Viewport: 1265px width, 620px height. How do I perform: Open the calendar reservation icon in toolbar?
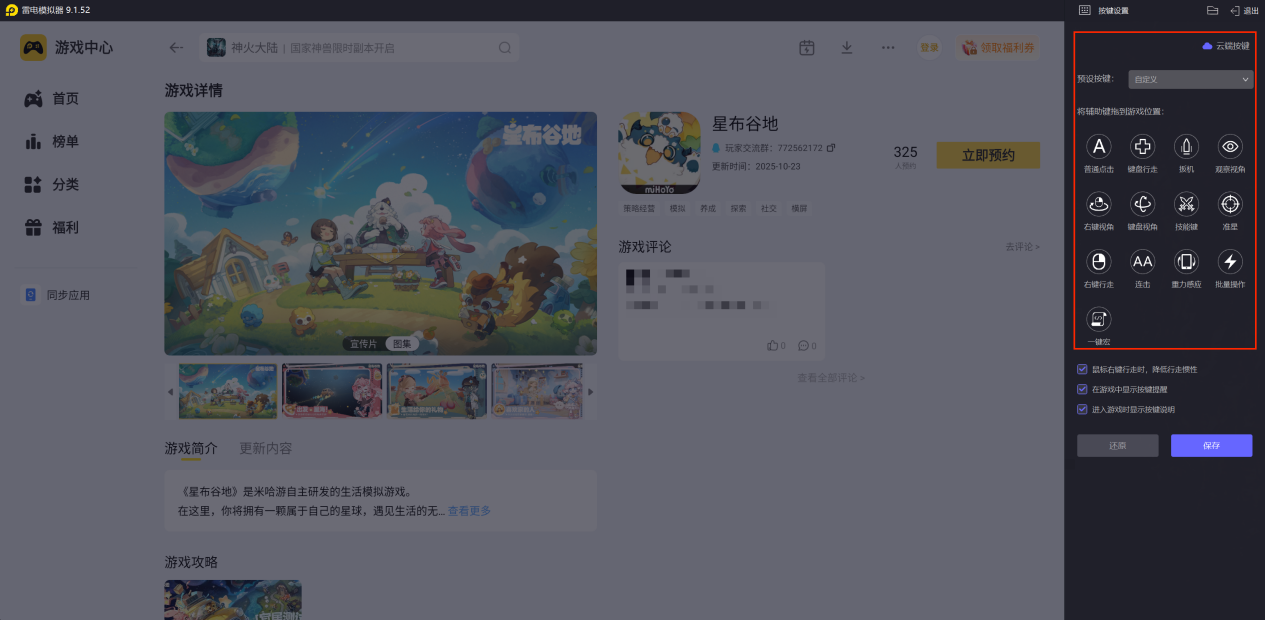pos(807,47)
